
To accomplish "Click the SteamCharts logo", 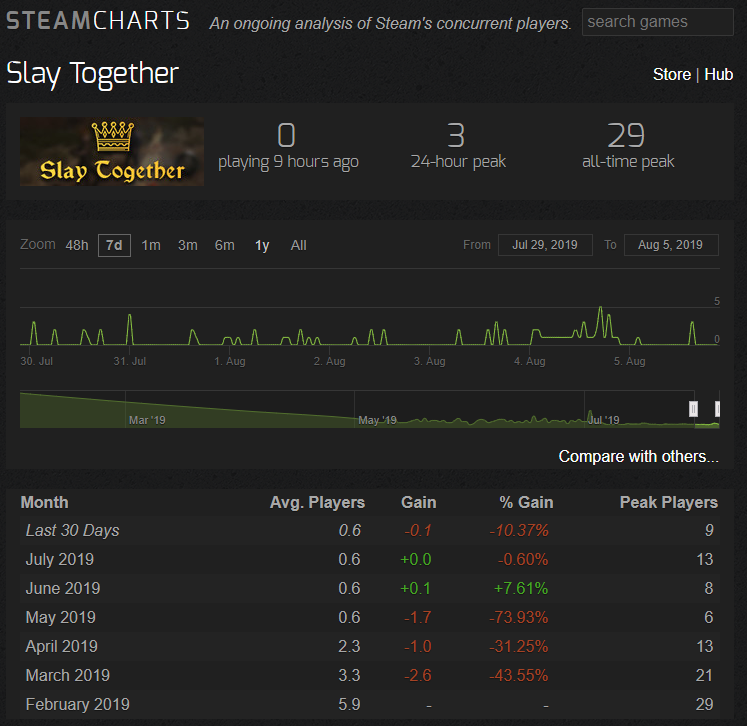I will coord(98,21).
